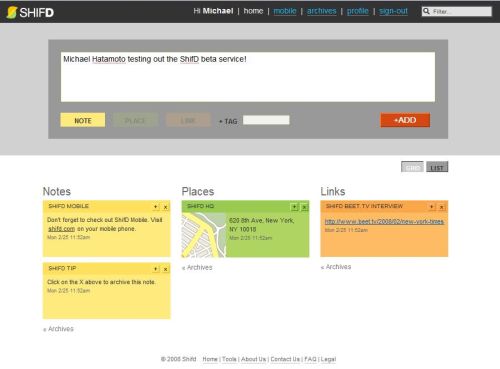Click the Notes column heading
Image resolution: width=500 pixels, height=369 pixels.
(x=57, y=191)
